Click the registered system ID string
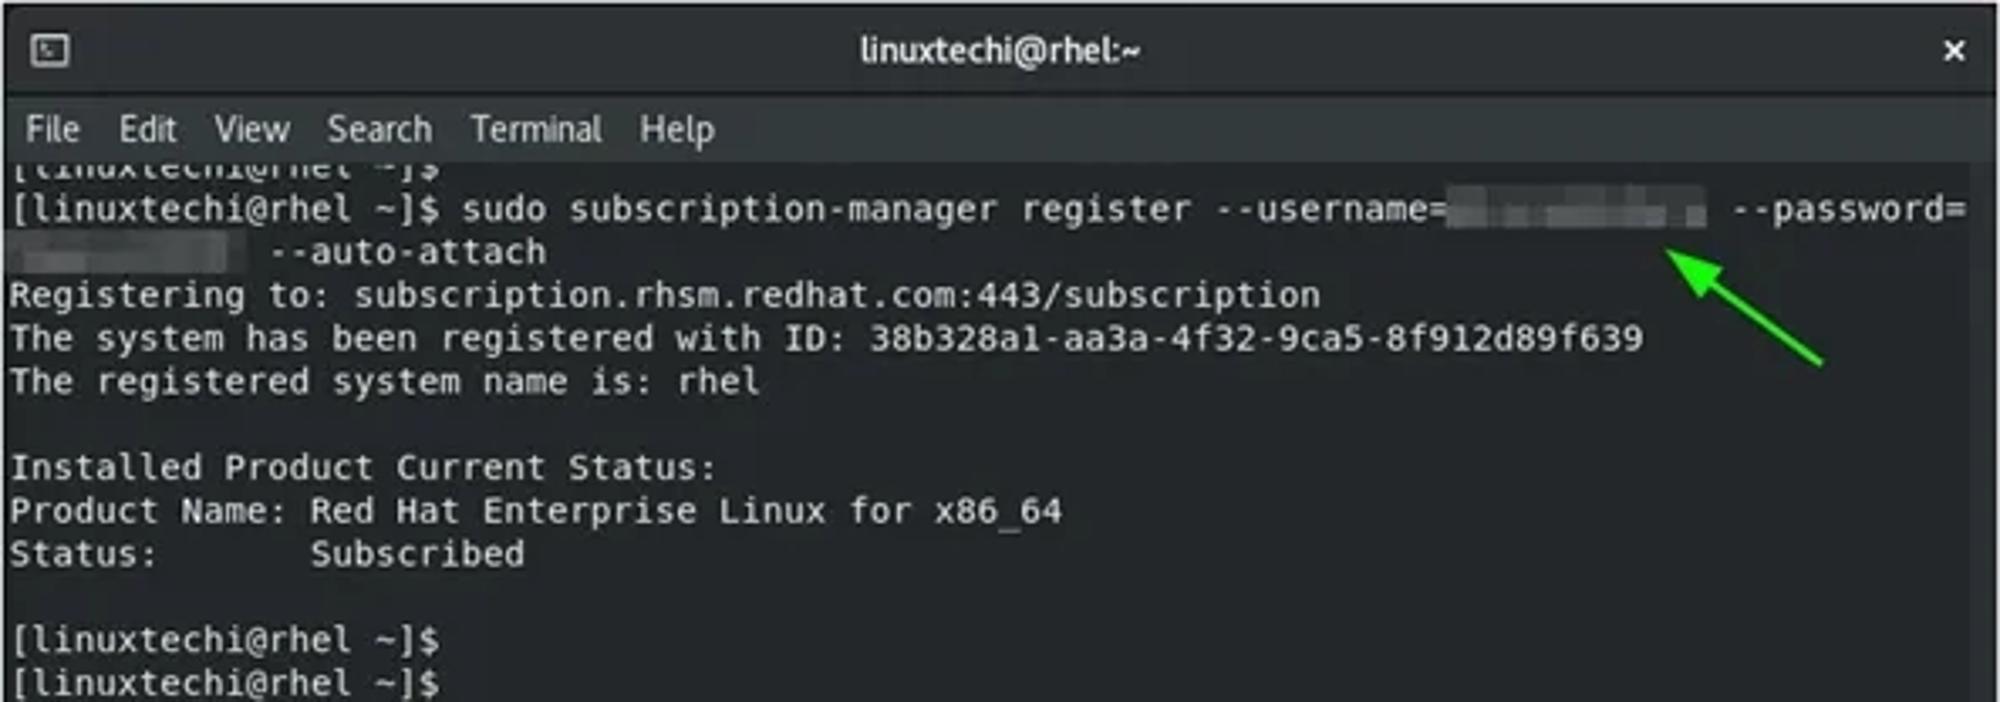Image resolution: width=2000 pixels, height=702 pixels. point(1256,339)
